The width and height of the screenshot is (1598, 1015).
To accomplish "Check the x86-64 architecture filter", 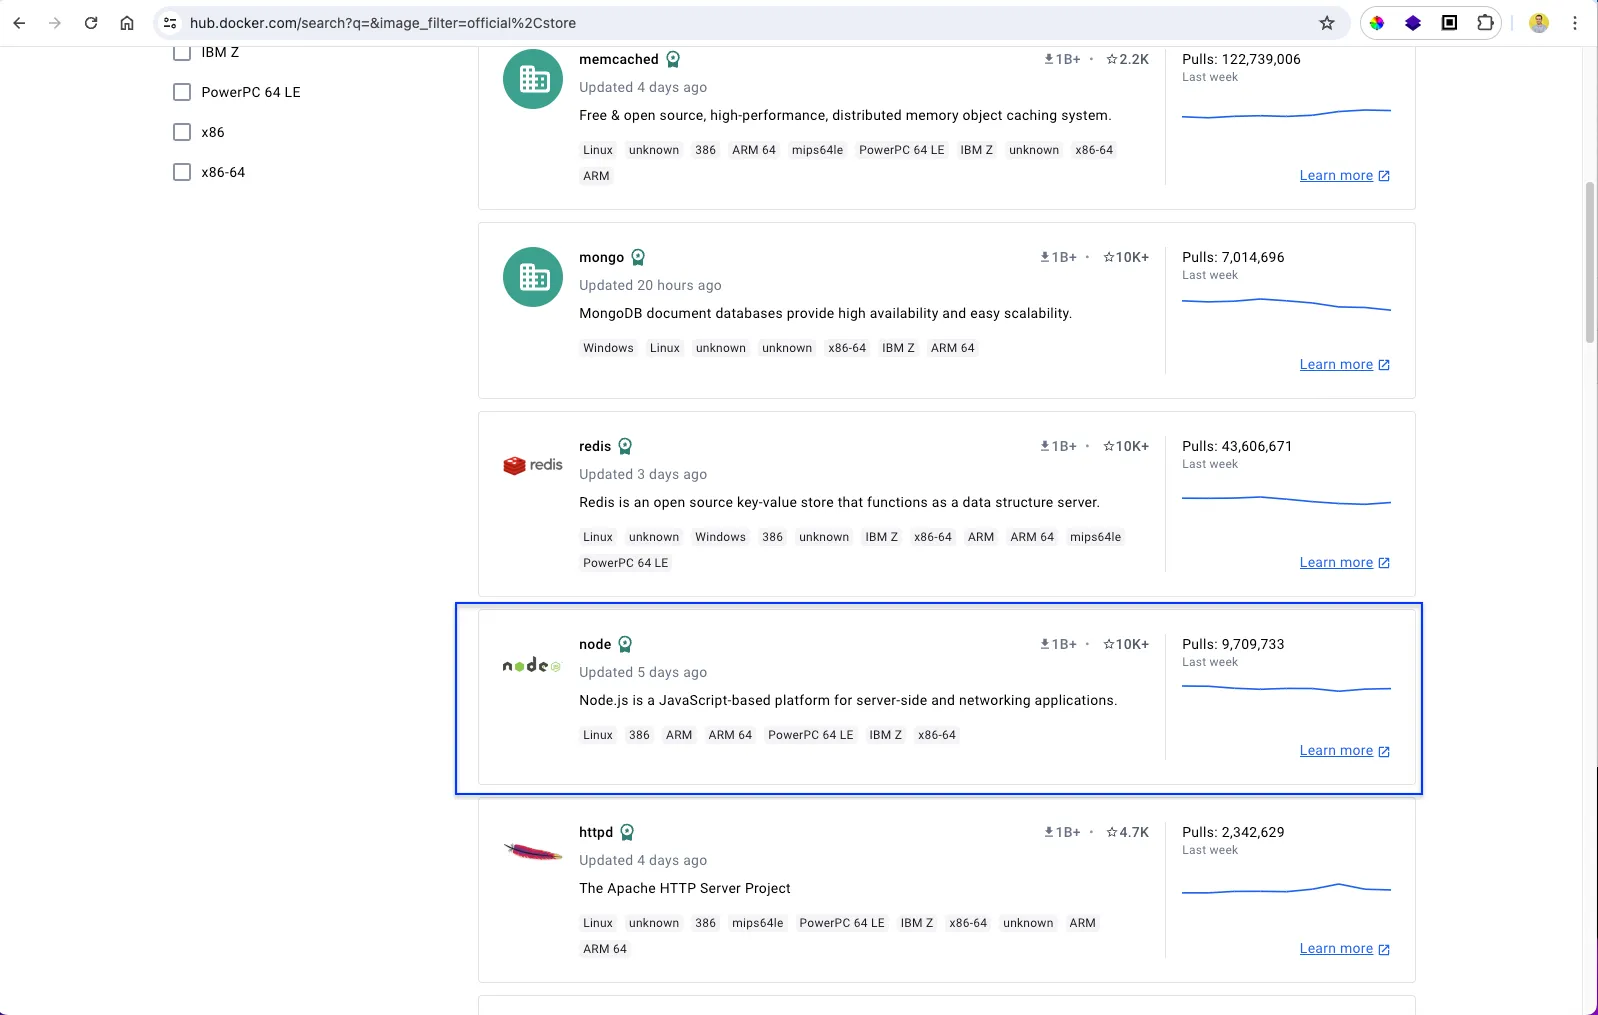I will point(182,172).
